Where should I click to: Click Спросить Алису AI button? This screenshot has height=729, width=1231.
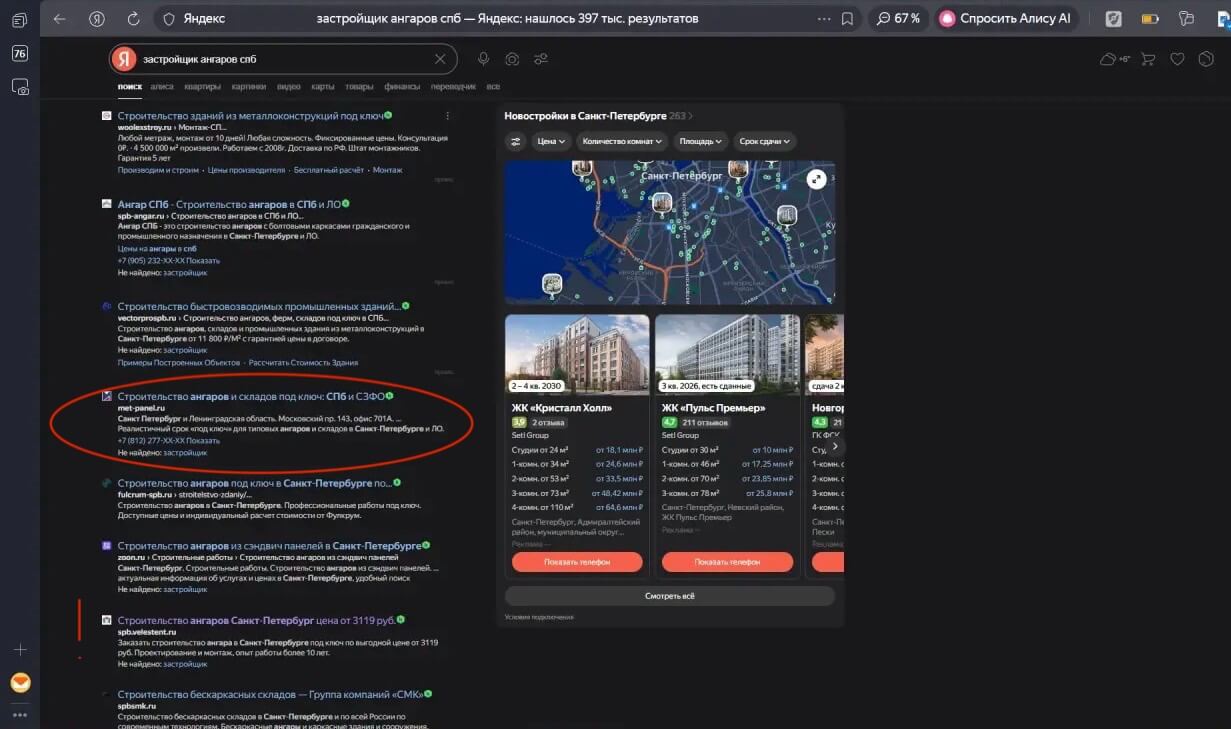coord(1006,19)
